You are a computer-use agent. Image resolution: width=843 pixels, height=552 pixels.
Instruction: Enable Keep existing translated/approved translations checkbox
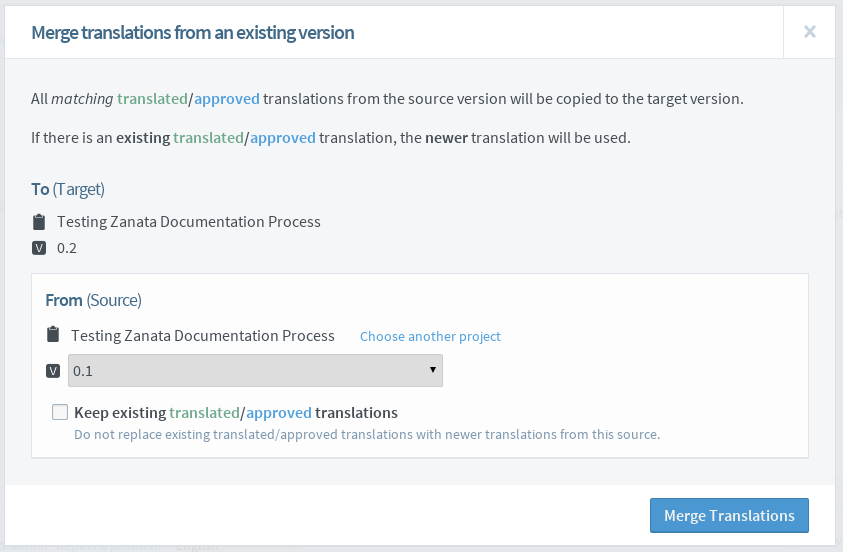point(60,412)
